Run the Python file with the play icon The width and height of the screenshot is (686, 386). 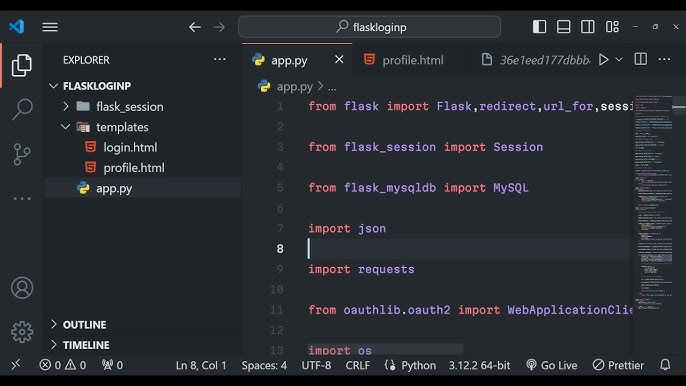(x=603, y=60)
